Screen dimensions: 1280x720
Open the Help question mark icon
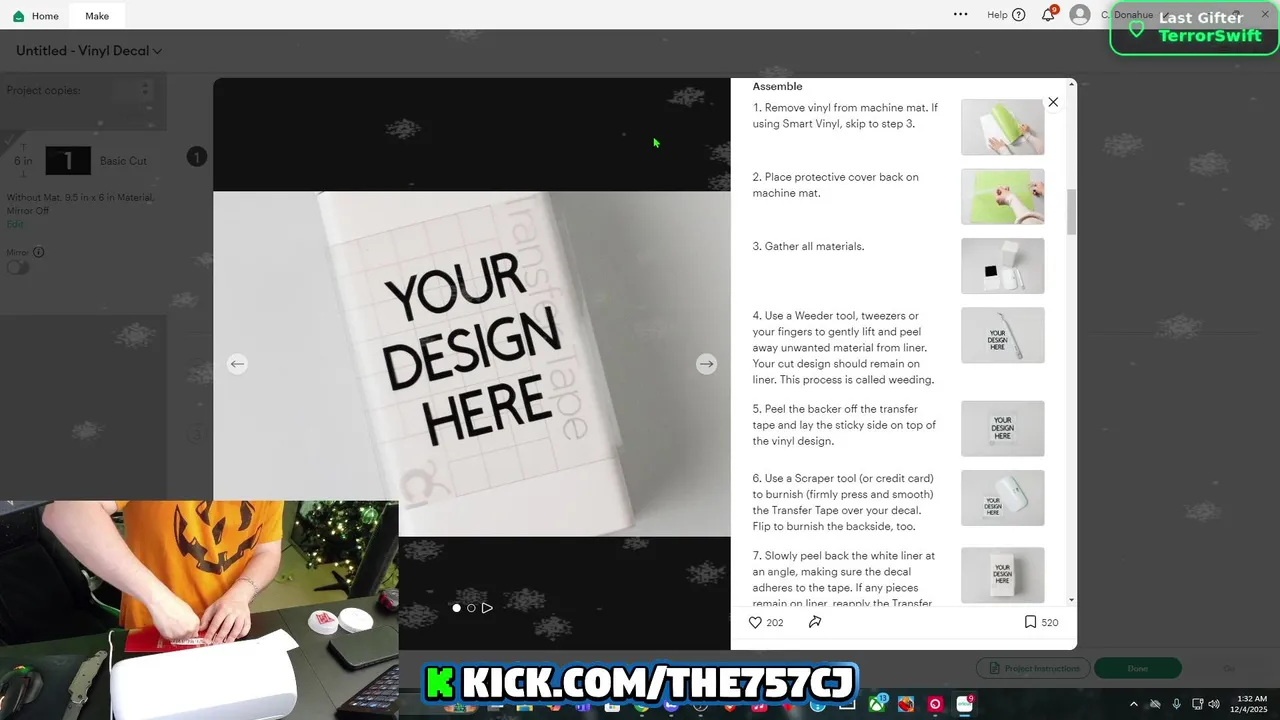(1019, 15)
